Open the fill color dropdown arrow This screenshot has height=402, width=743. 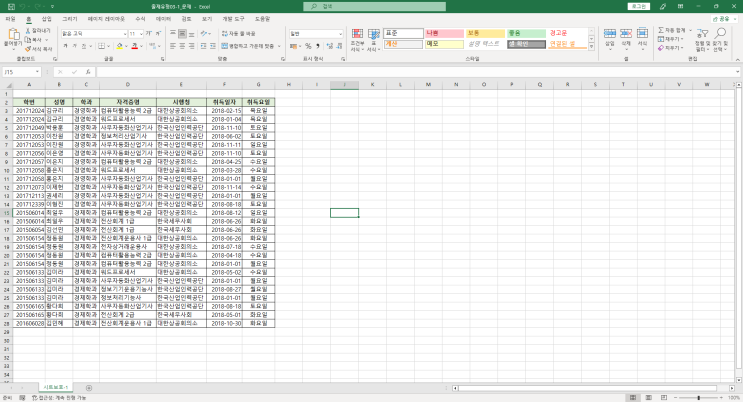coord(127,46)
